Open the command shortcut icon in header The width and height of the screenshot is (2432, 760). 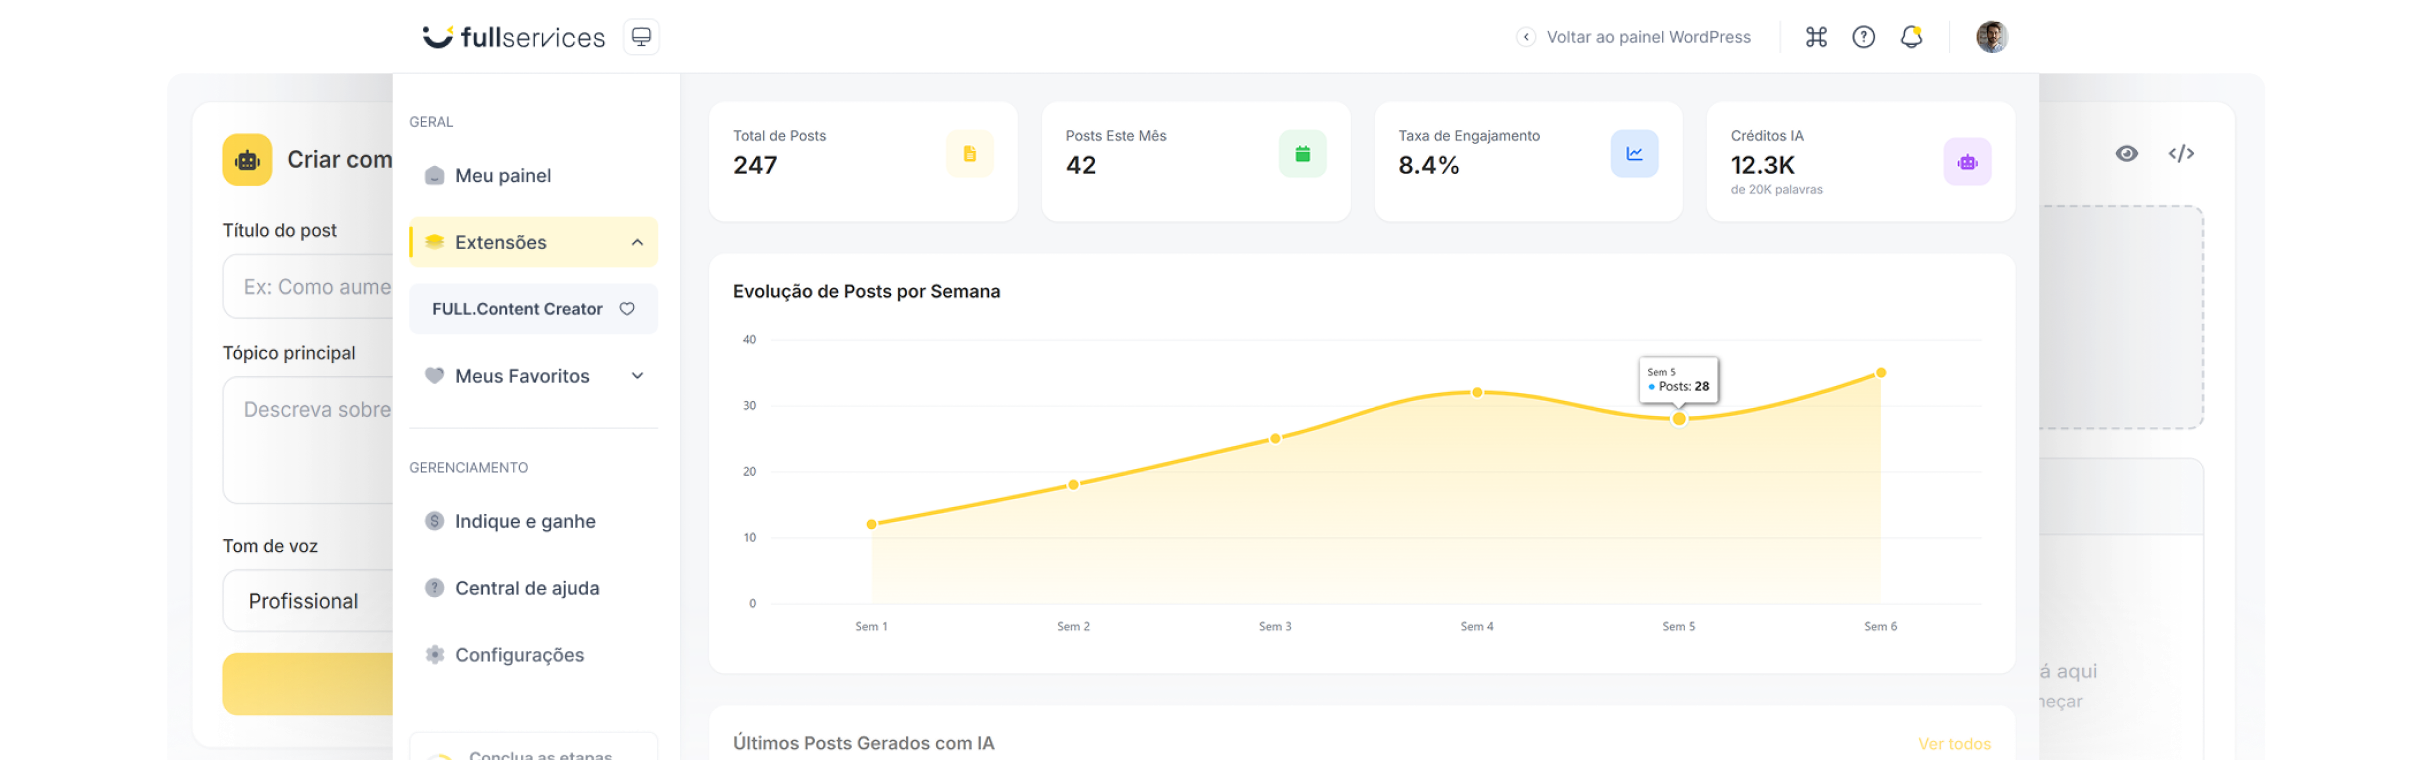[x=1816, y=37]
